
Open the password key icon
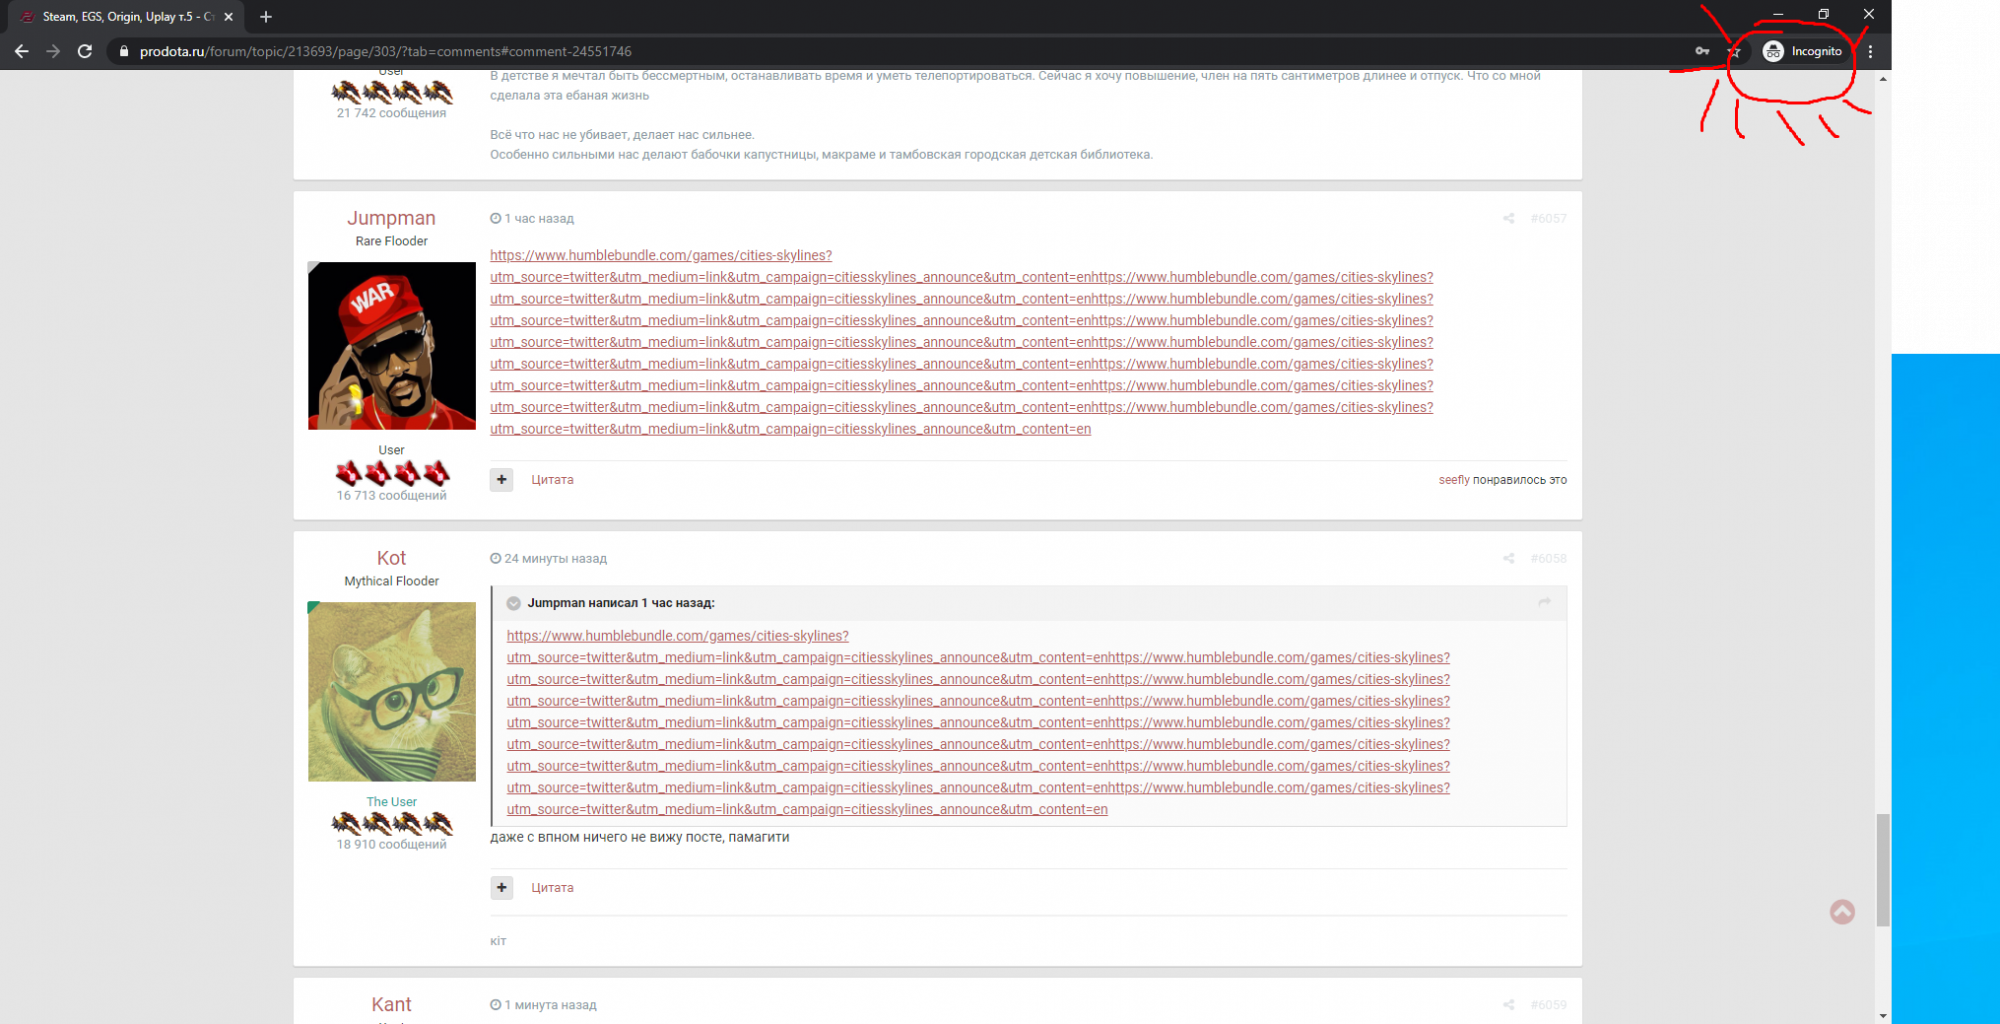1702,51
